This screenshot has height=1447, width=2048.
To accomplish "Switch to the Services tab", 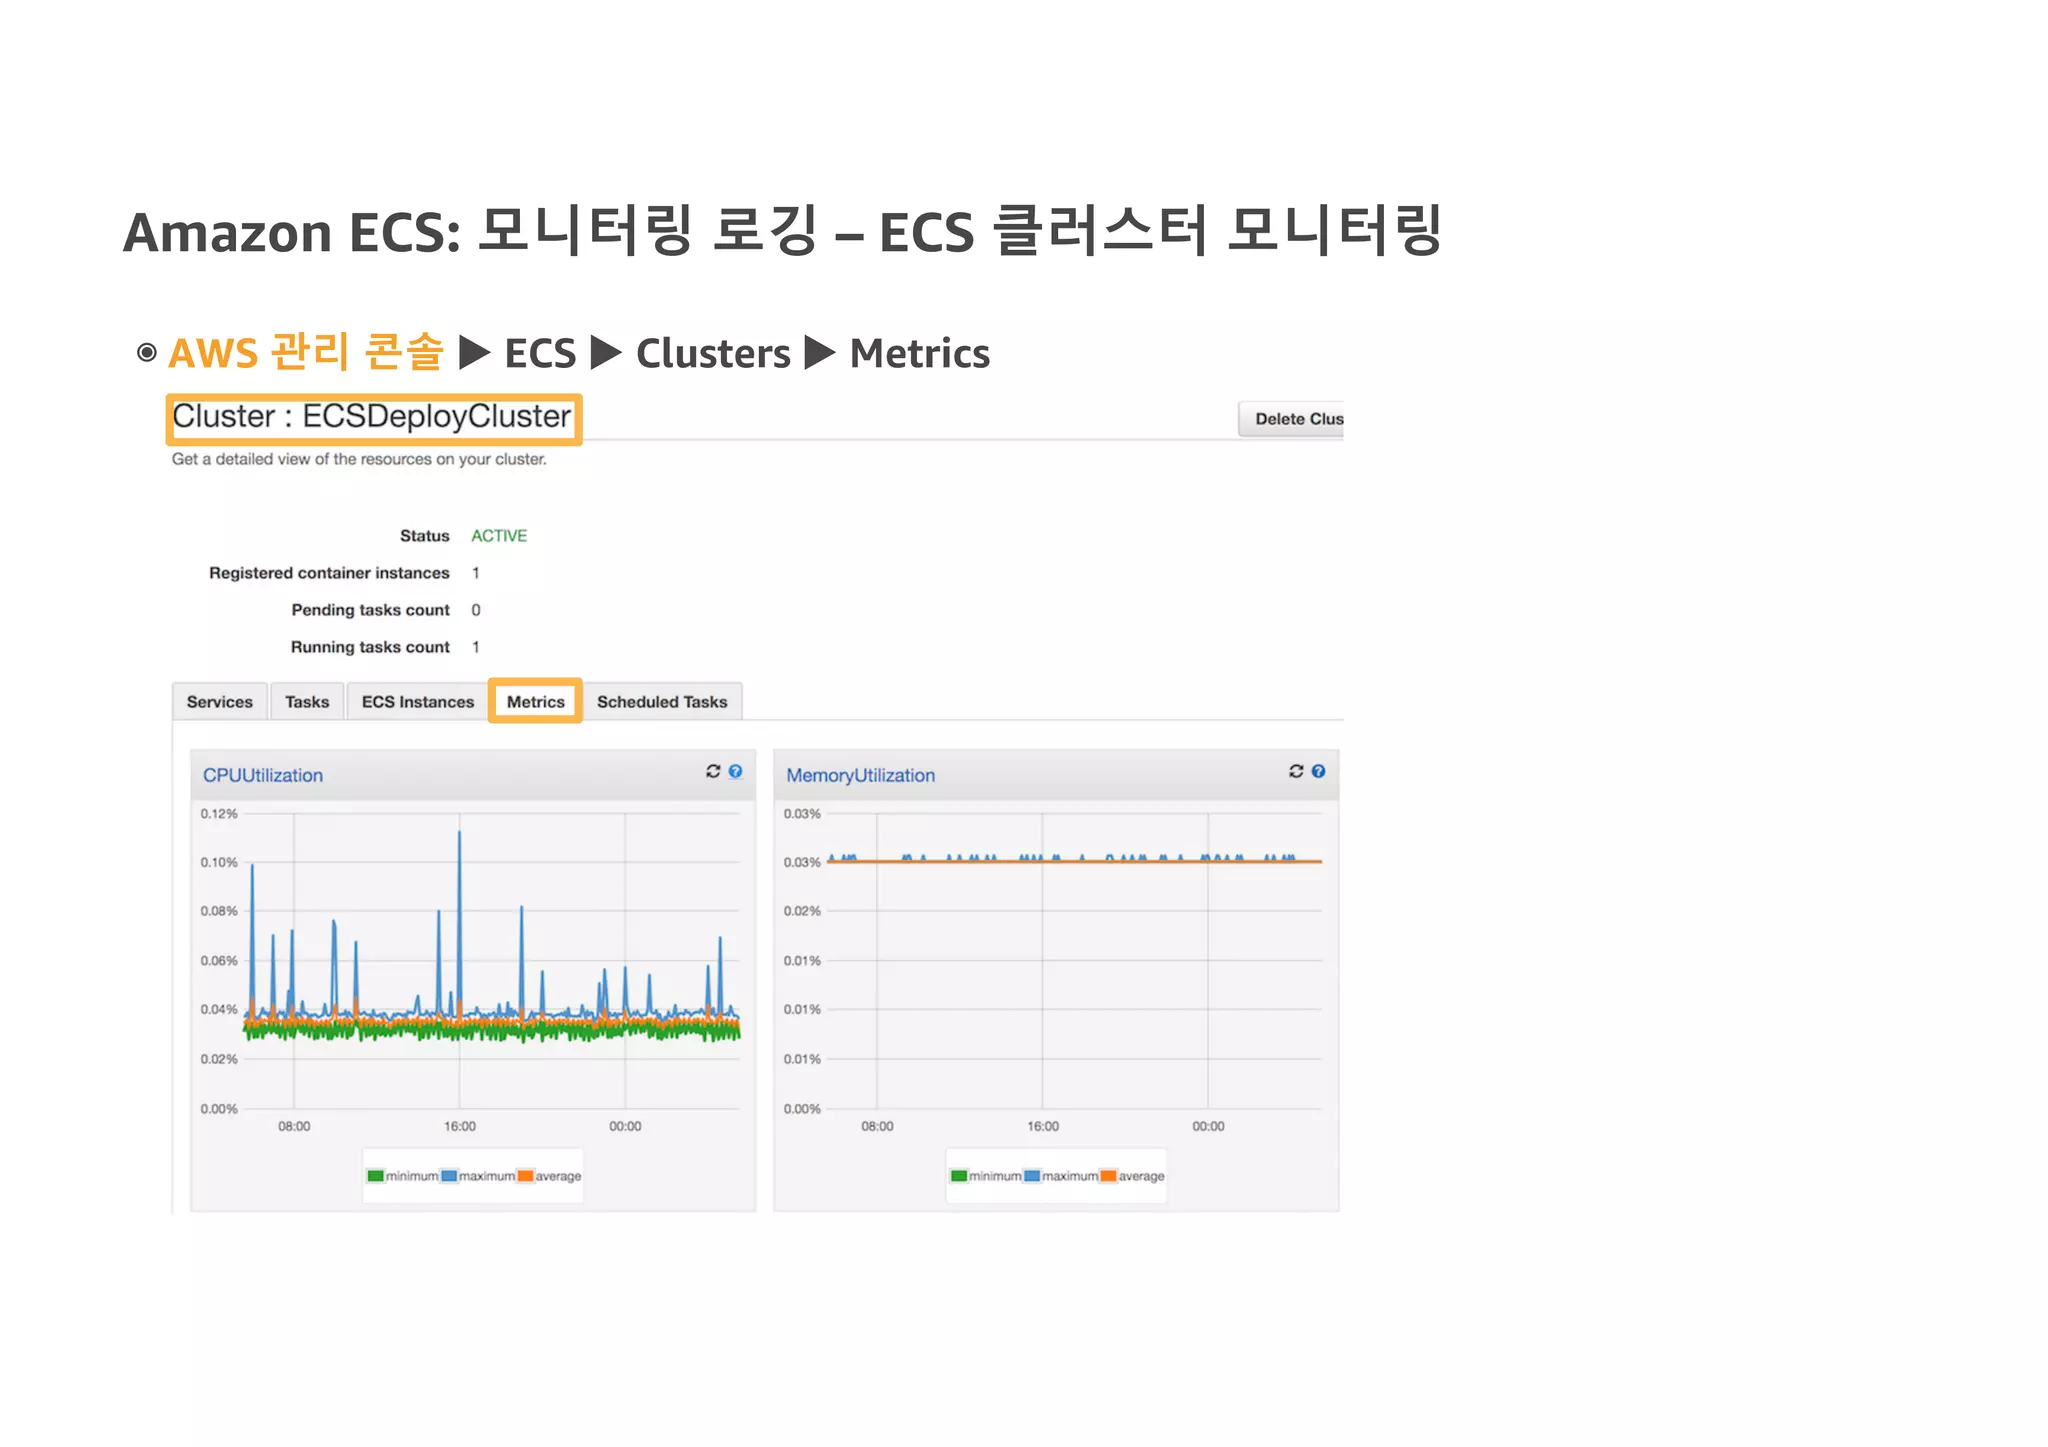I will coord(220,702).
